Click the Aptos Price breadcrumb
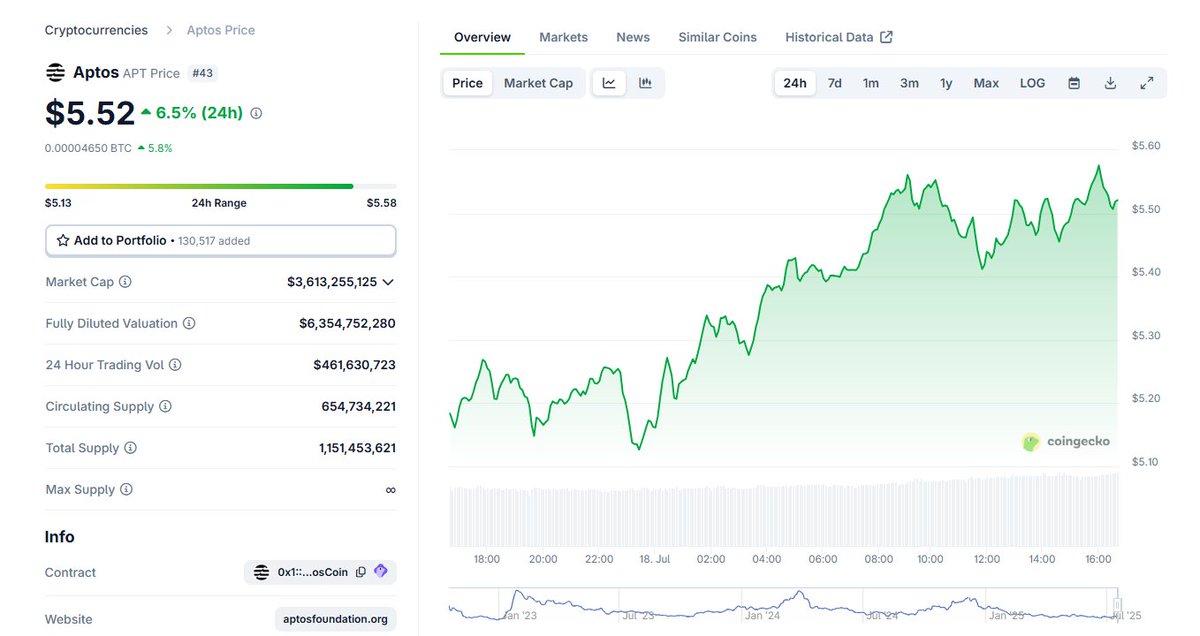The height and width of the screenshot is (636, 1200). 221,30
